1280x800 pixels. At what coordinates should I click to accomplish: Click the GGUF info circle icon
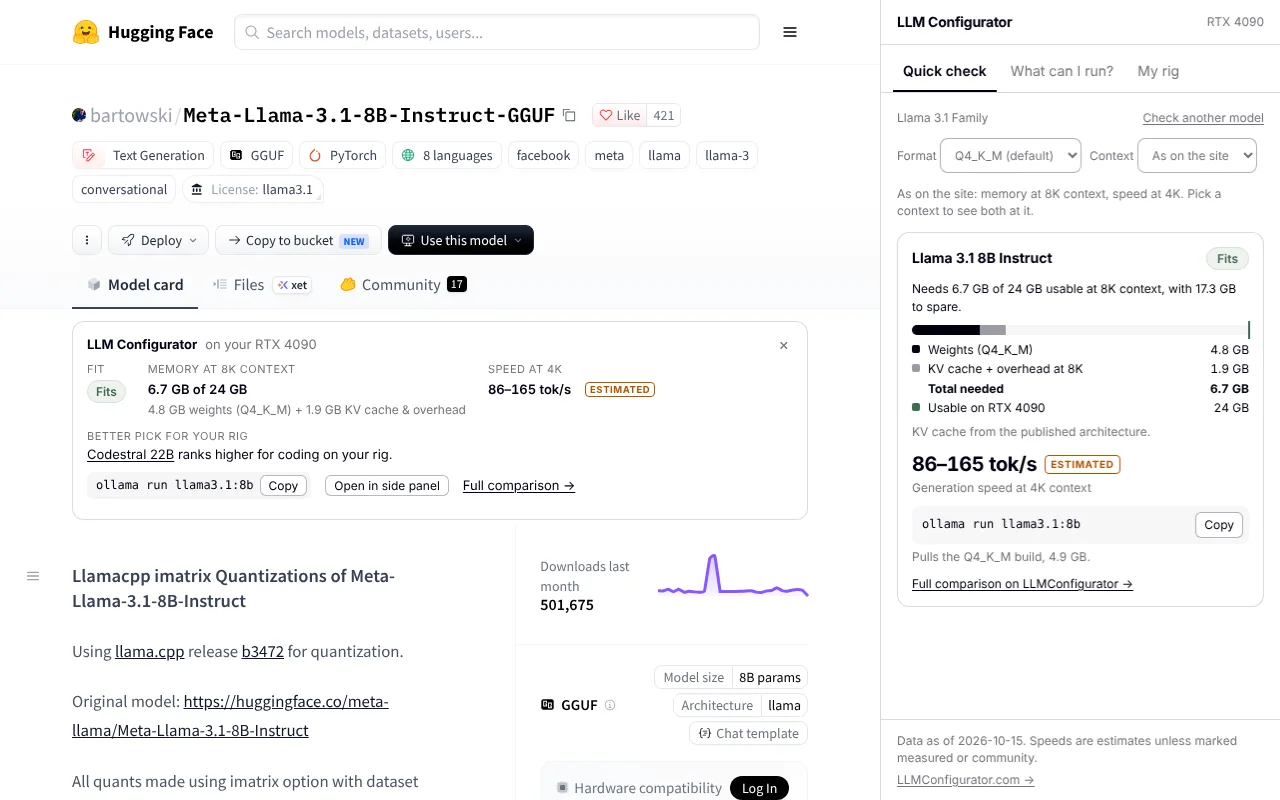[610, 705]
